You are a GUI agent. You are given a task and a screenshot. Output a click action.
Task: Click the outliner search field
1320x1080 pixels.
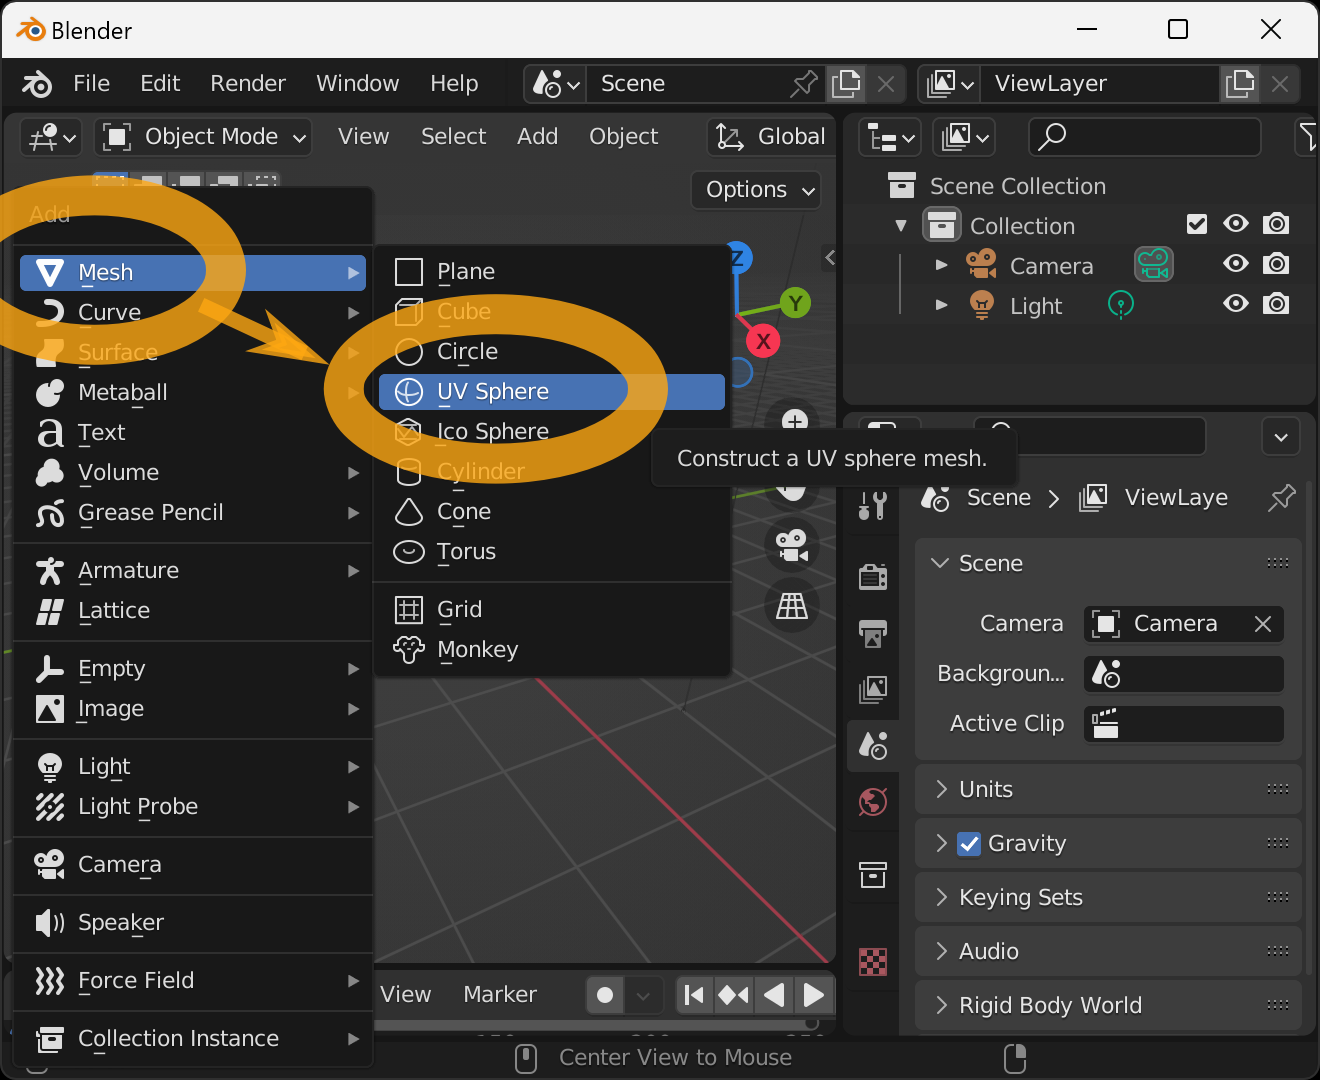(1145, 137)
